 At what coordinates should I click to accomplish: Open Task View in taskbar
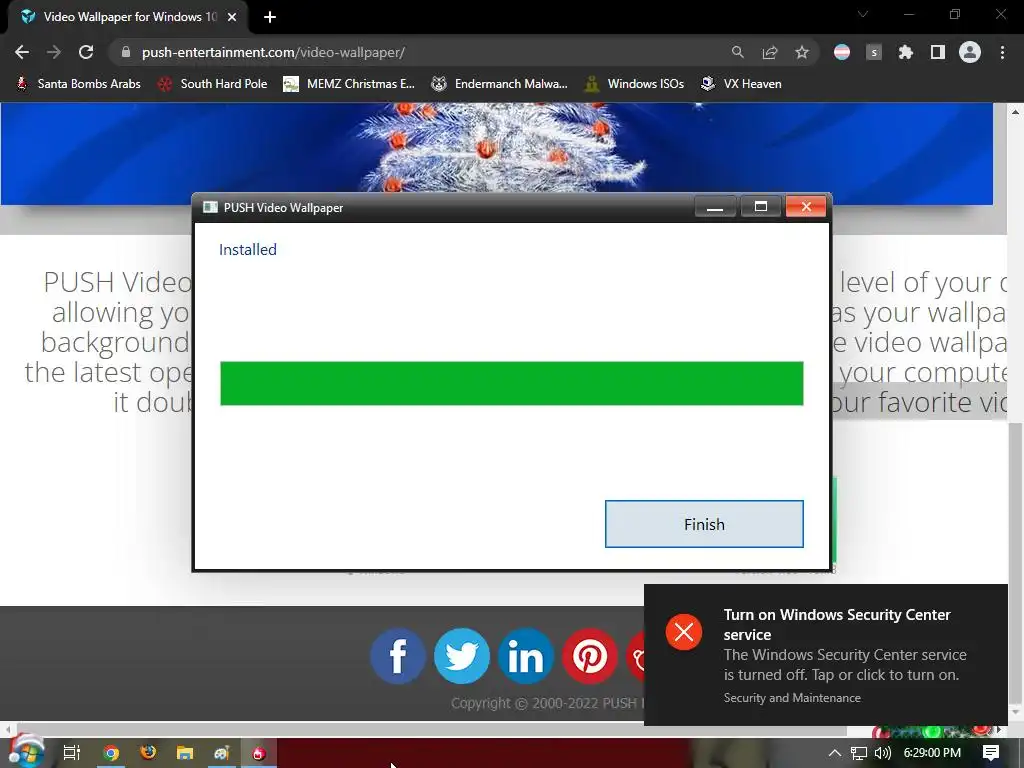point(72,753)
